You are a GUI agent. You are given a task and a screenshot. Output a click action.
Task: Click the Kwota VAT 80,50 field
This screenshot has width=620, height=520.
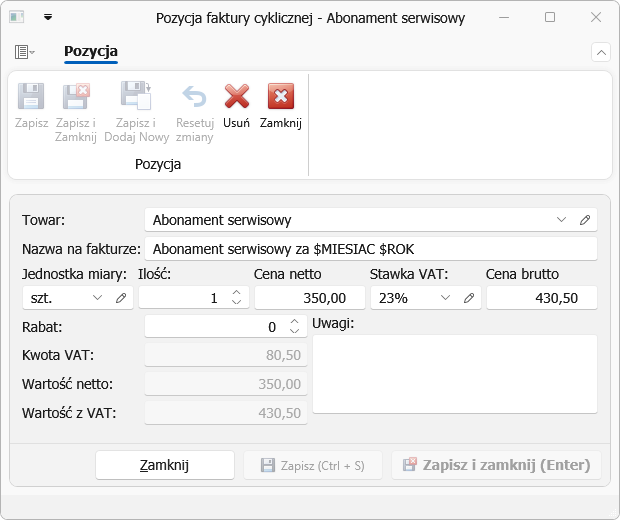226,355
